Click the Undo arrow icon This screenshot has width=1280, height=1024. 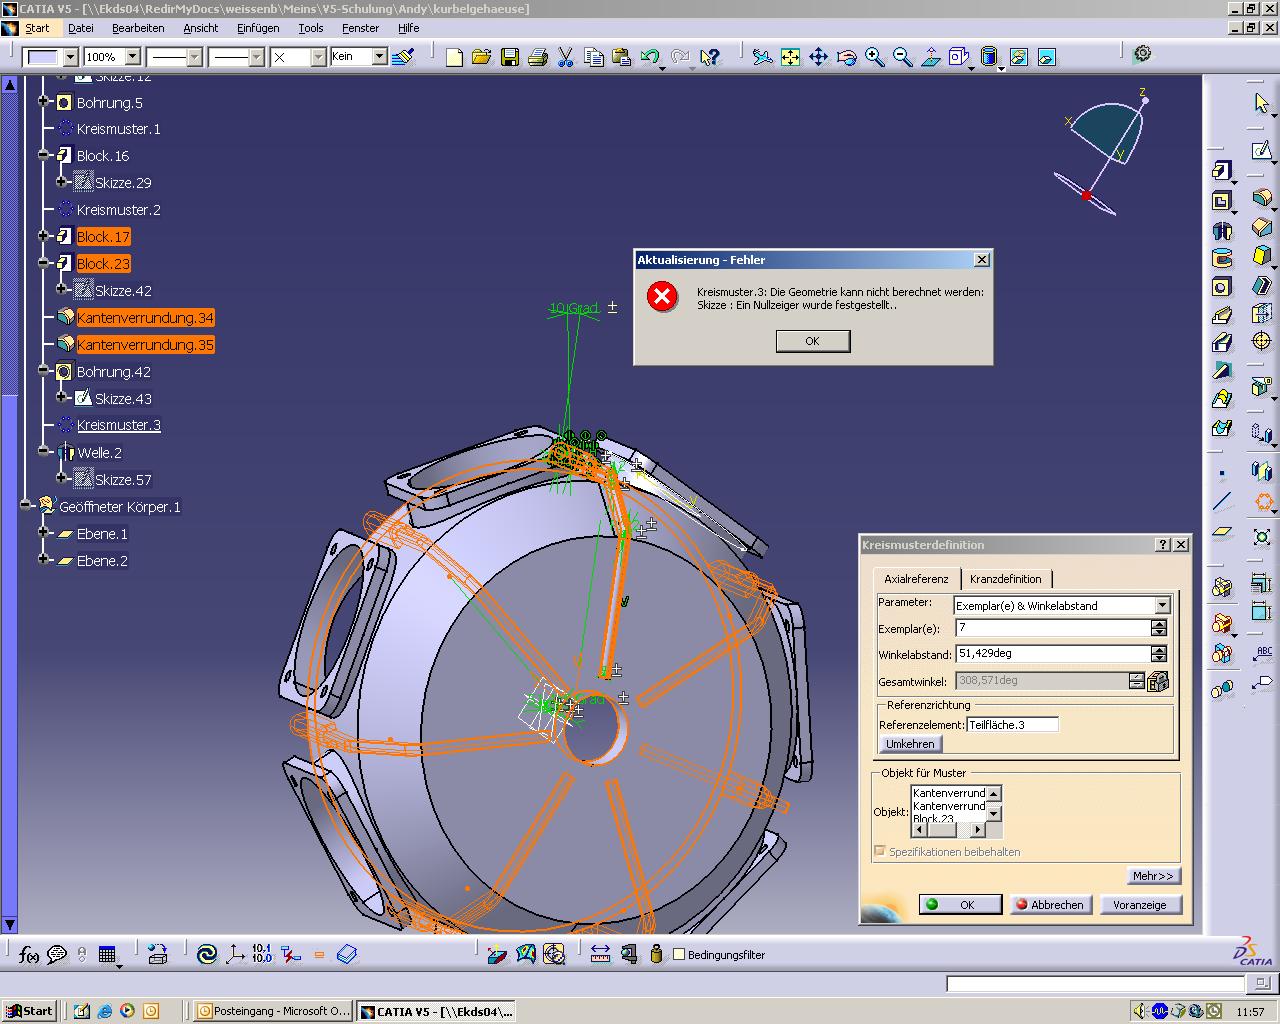click(x=650, y=57)
